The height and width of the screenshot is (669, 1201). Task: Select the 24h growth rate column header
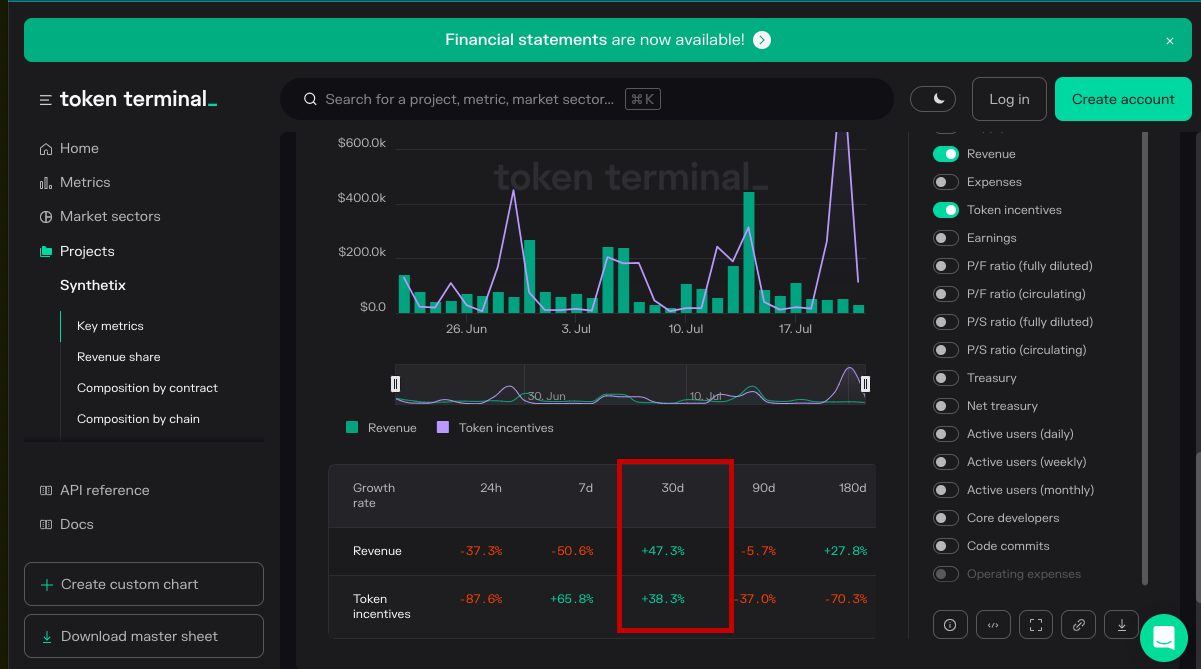pyautogui.click(x=490, y=488)
